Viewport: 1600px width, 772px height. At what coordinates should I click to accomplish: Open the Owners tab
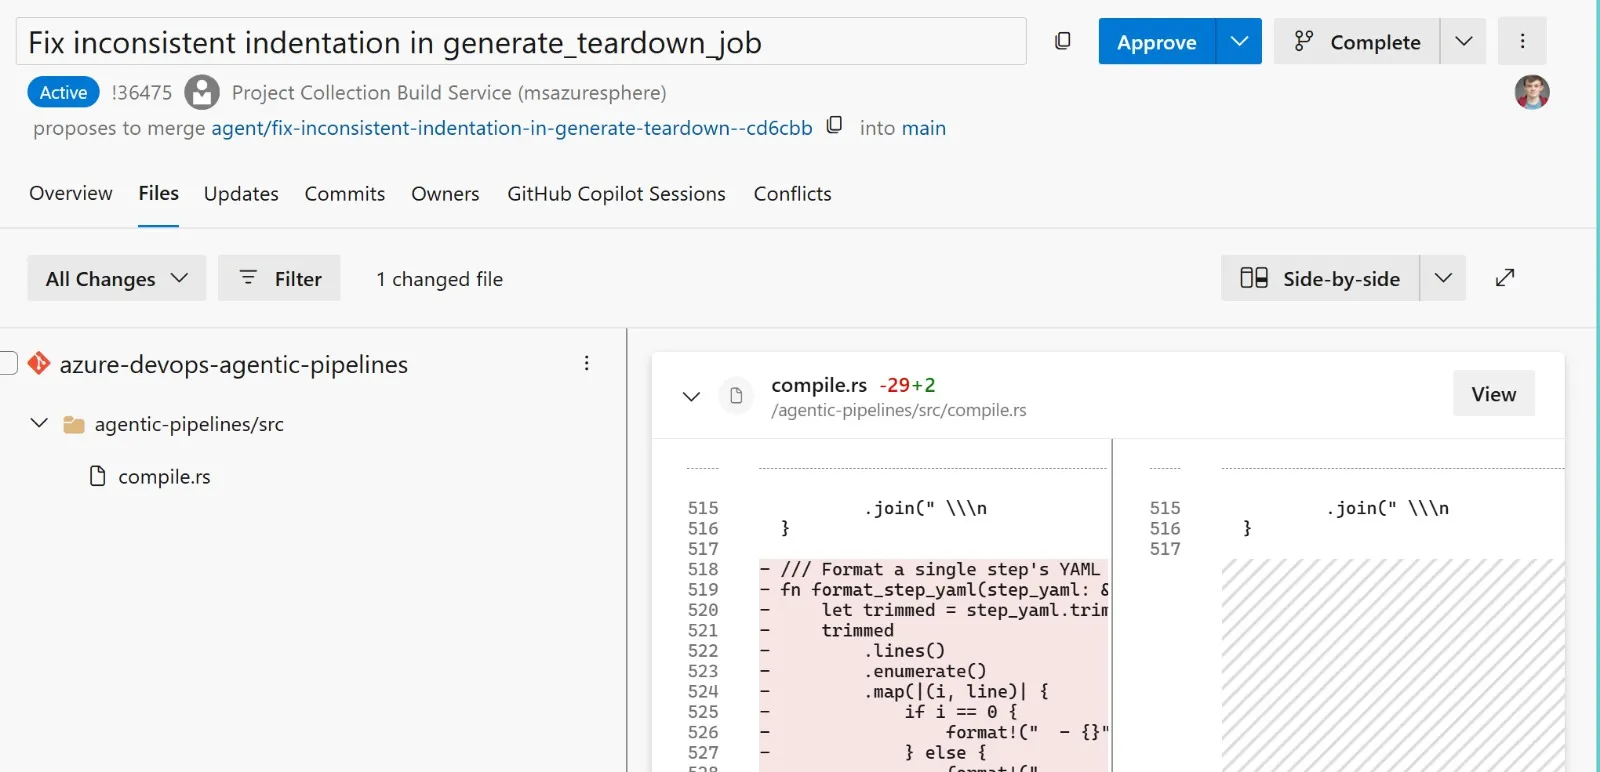point(445,194)
